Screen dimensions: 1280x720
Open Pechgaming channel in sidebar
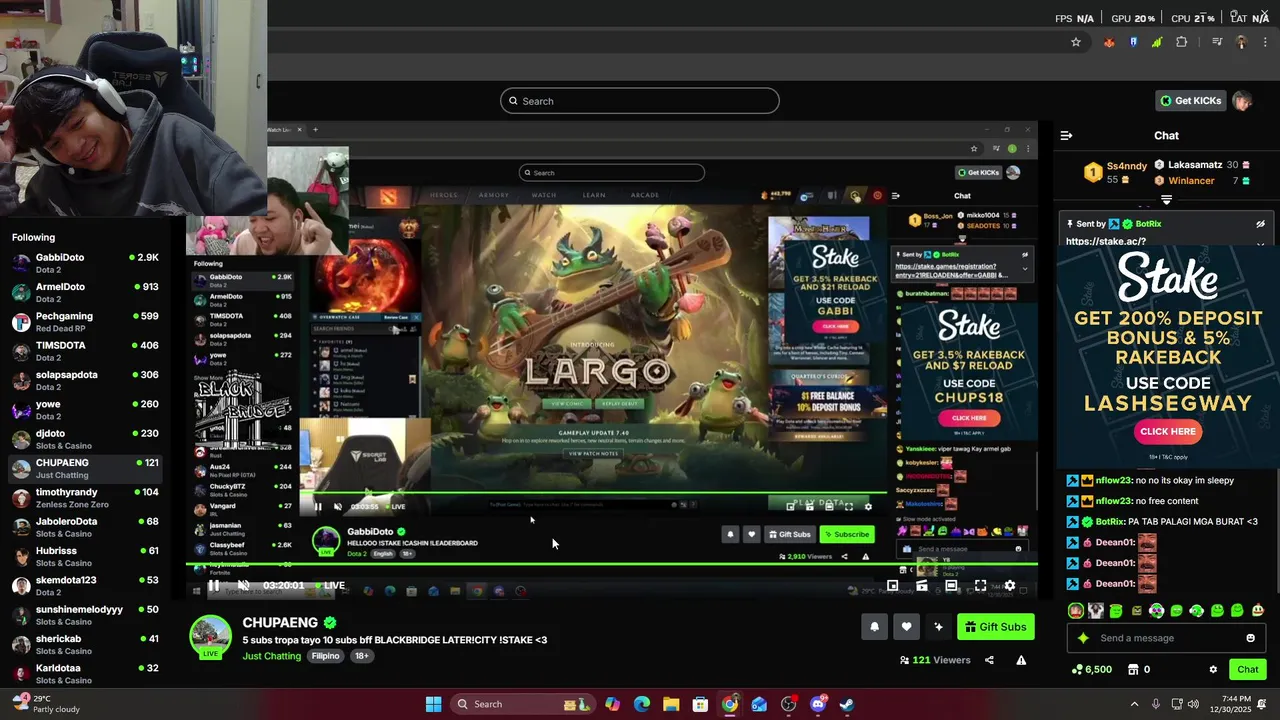[x=85, y=322]
